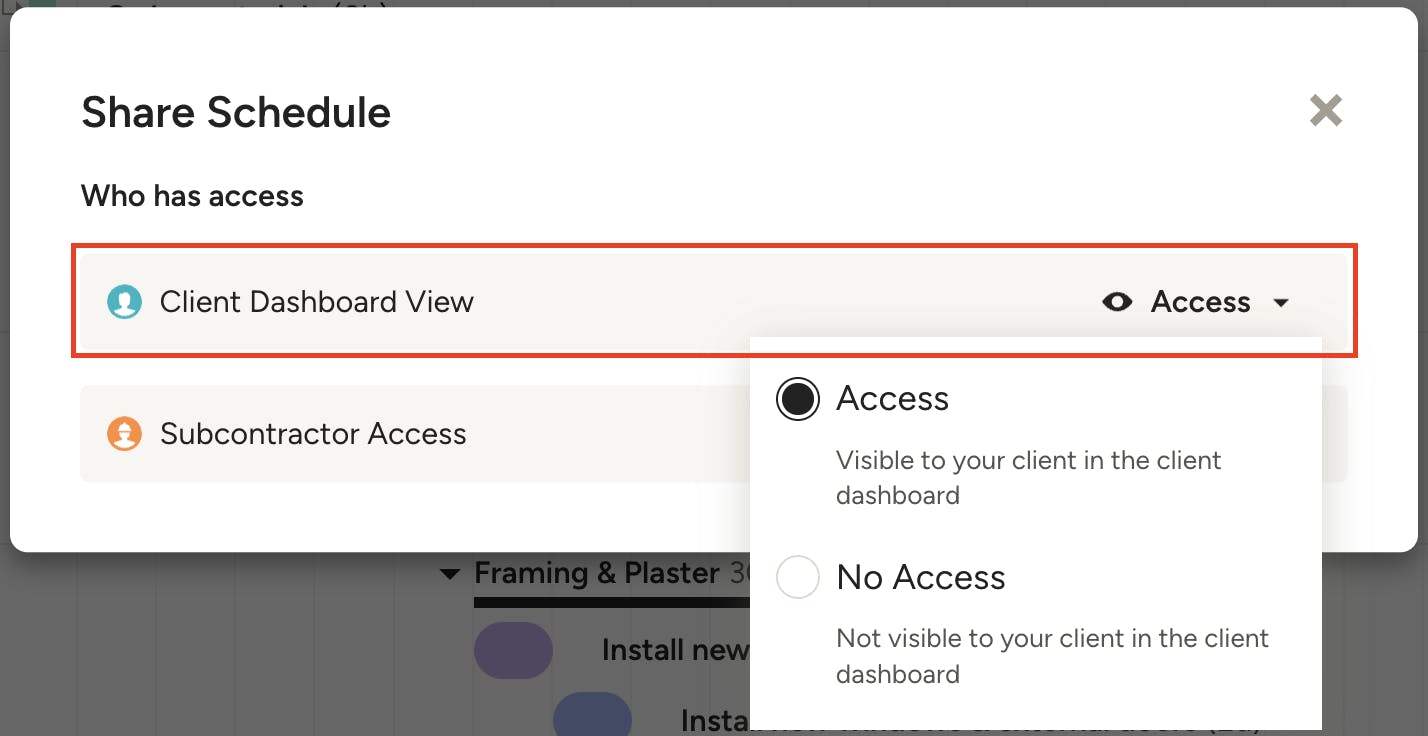Select the No Access radio button
This screenshot has height=736, width=1428.
tap(798, 577)
